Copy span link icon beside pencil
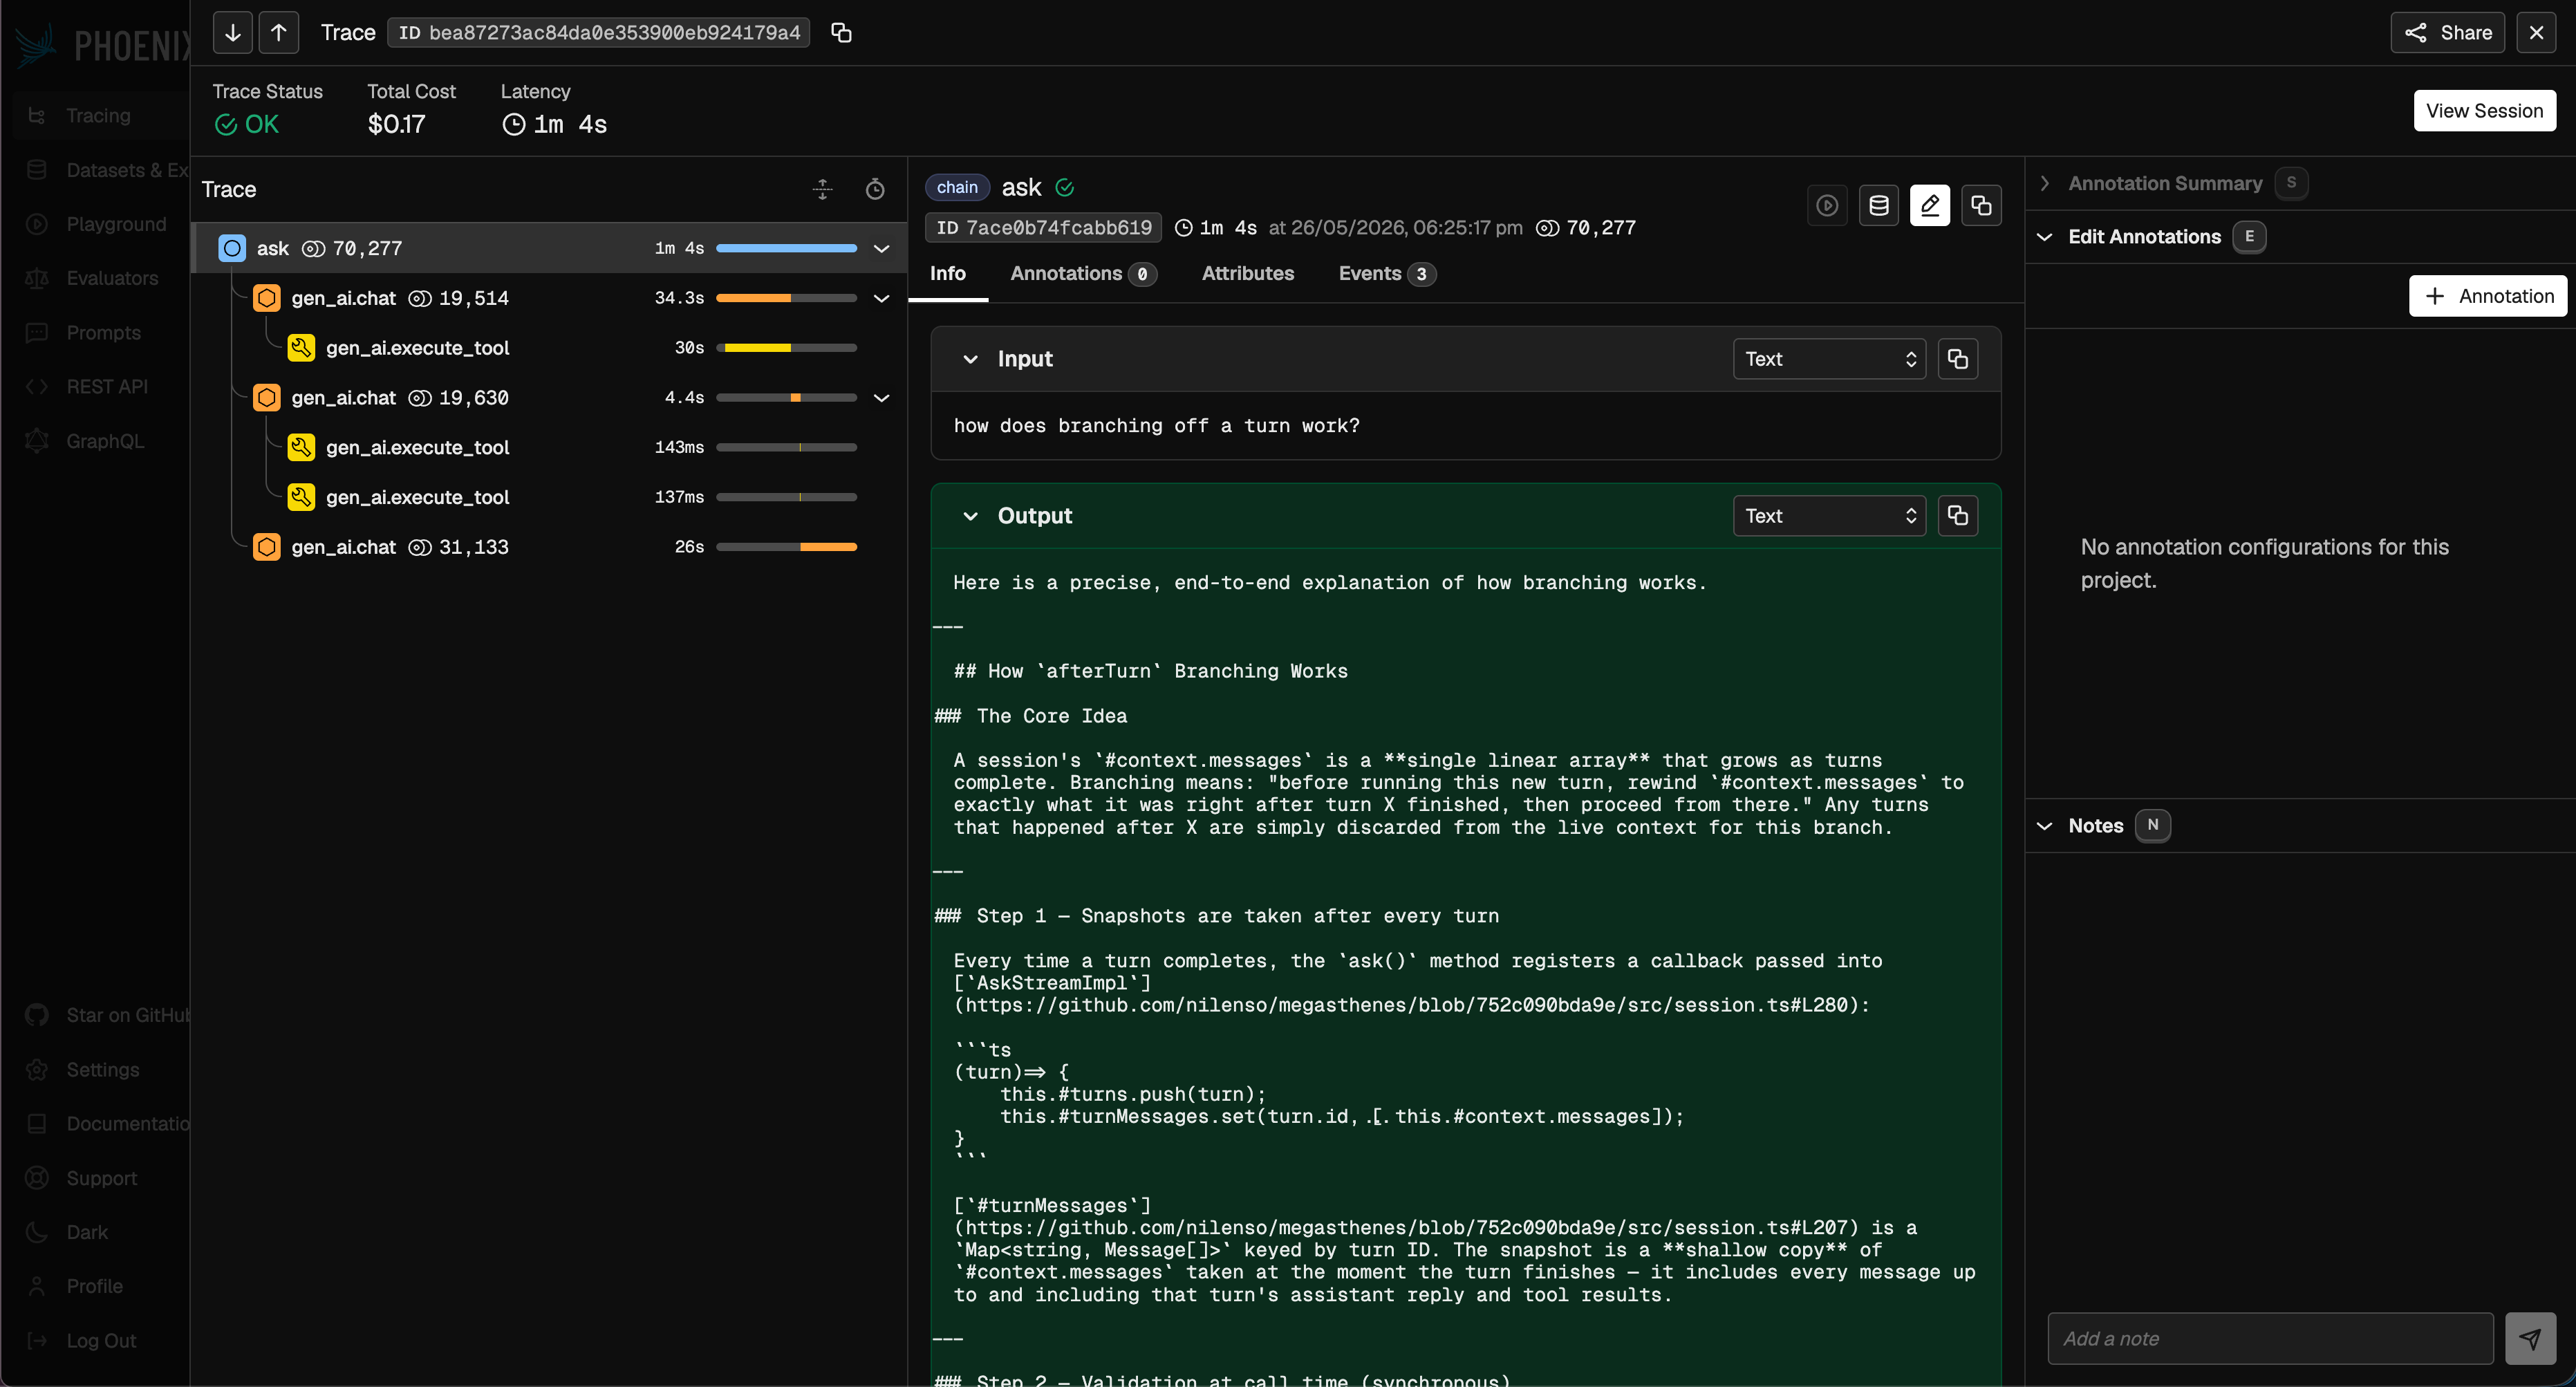 click(x=1981, y=206)
